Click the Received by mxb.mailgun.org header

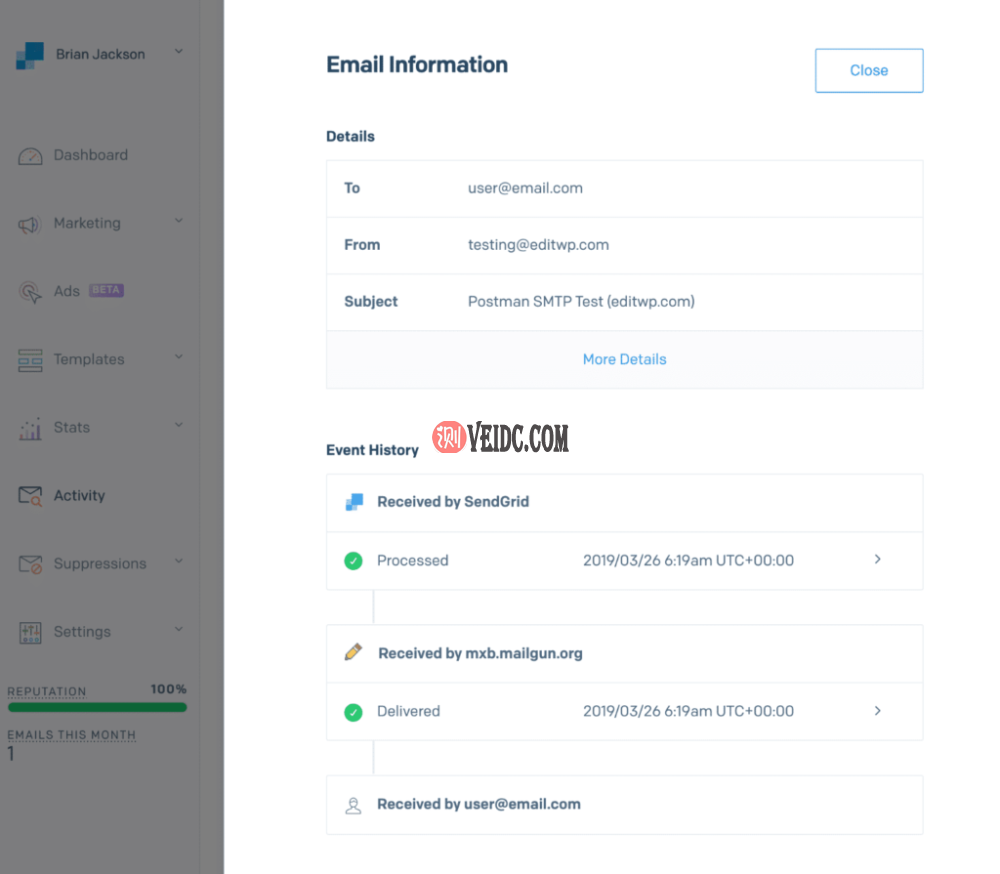pyautogui.click(x=480, y=653)
